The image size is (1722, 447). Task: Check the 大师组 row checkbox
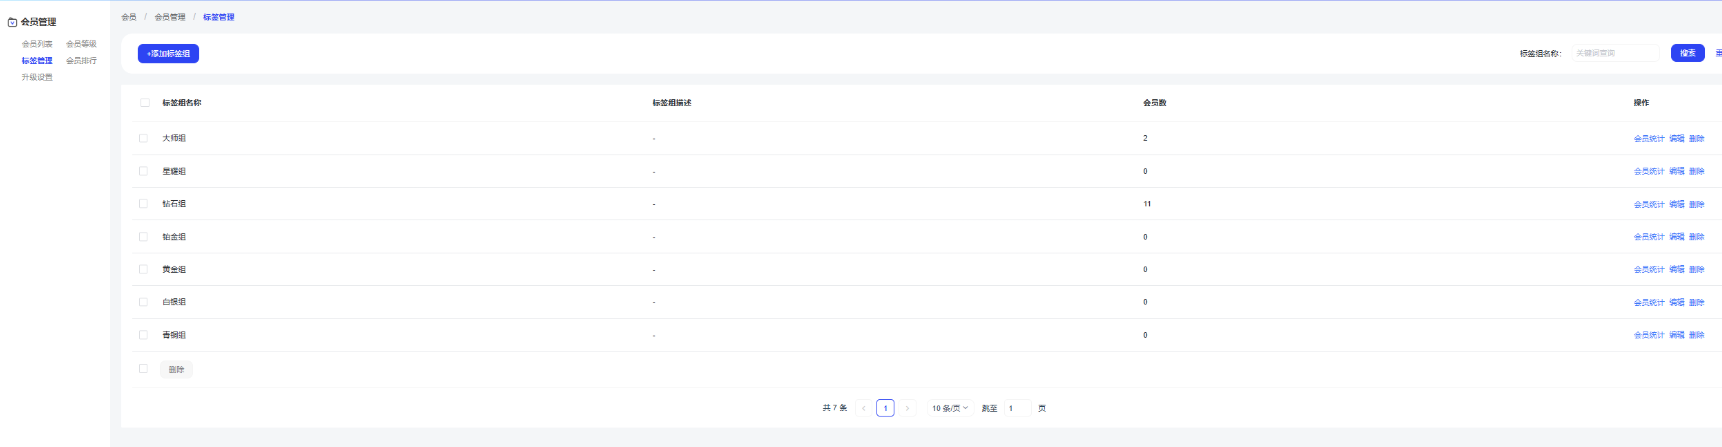click(x=143, y=138)
